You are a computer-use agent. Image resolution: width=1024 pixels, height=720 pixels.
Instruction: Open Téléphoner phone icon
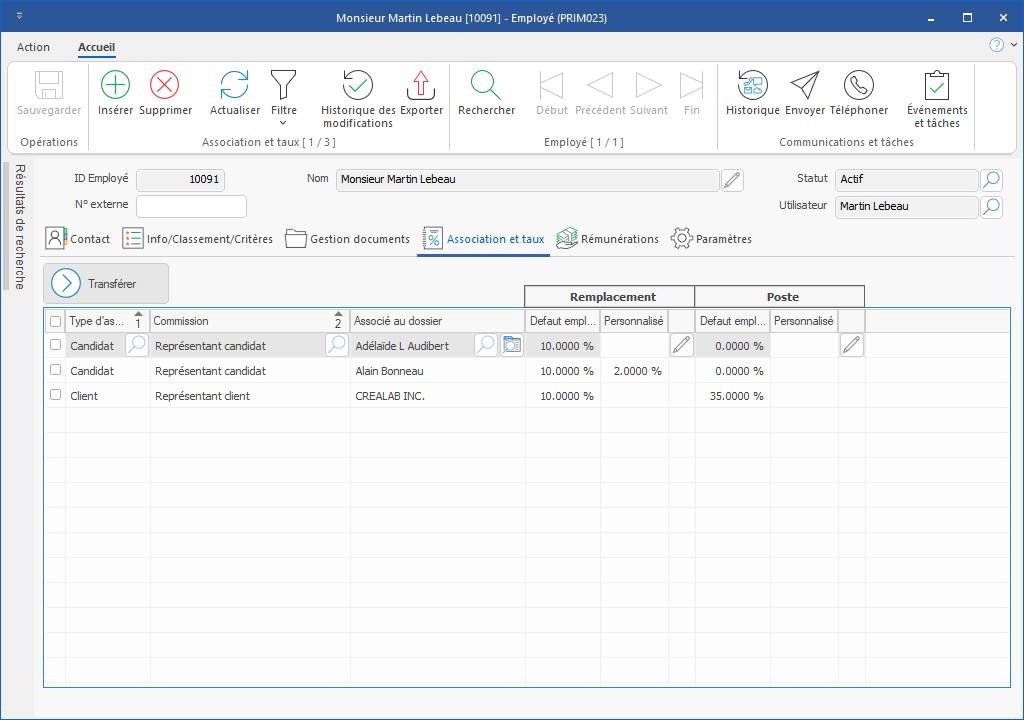[x=858, y=86]
